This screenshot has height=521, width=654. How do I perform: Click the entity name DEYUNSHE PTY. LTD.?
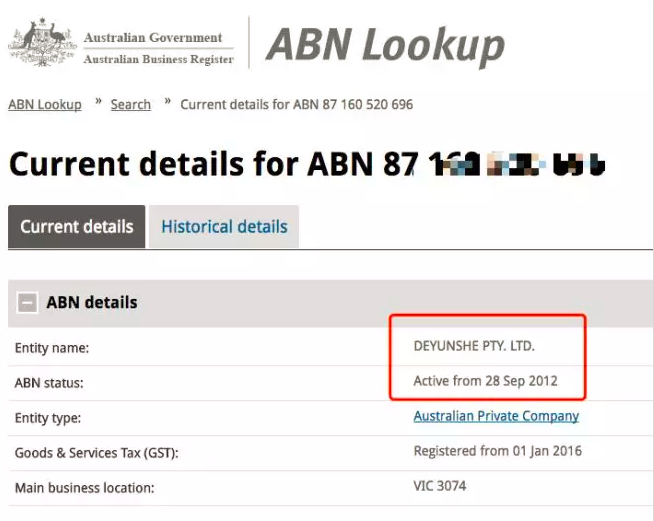[474, 346]
